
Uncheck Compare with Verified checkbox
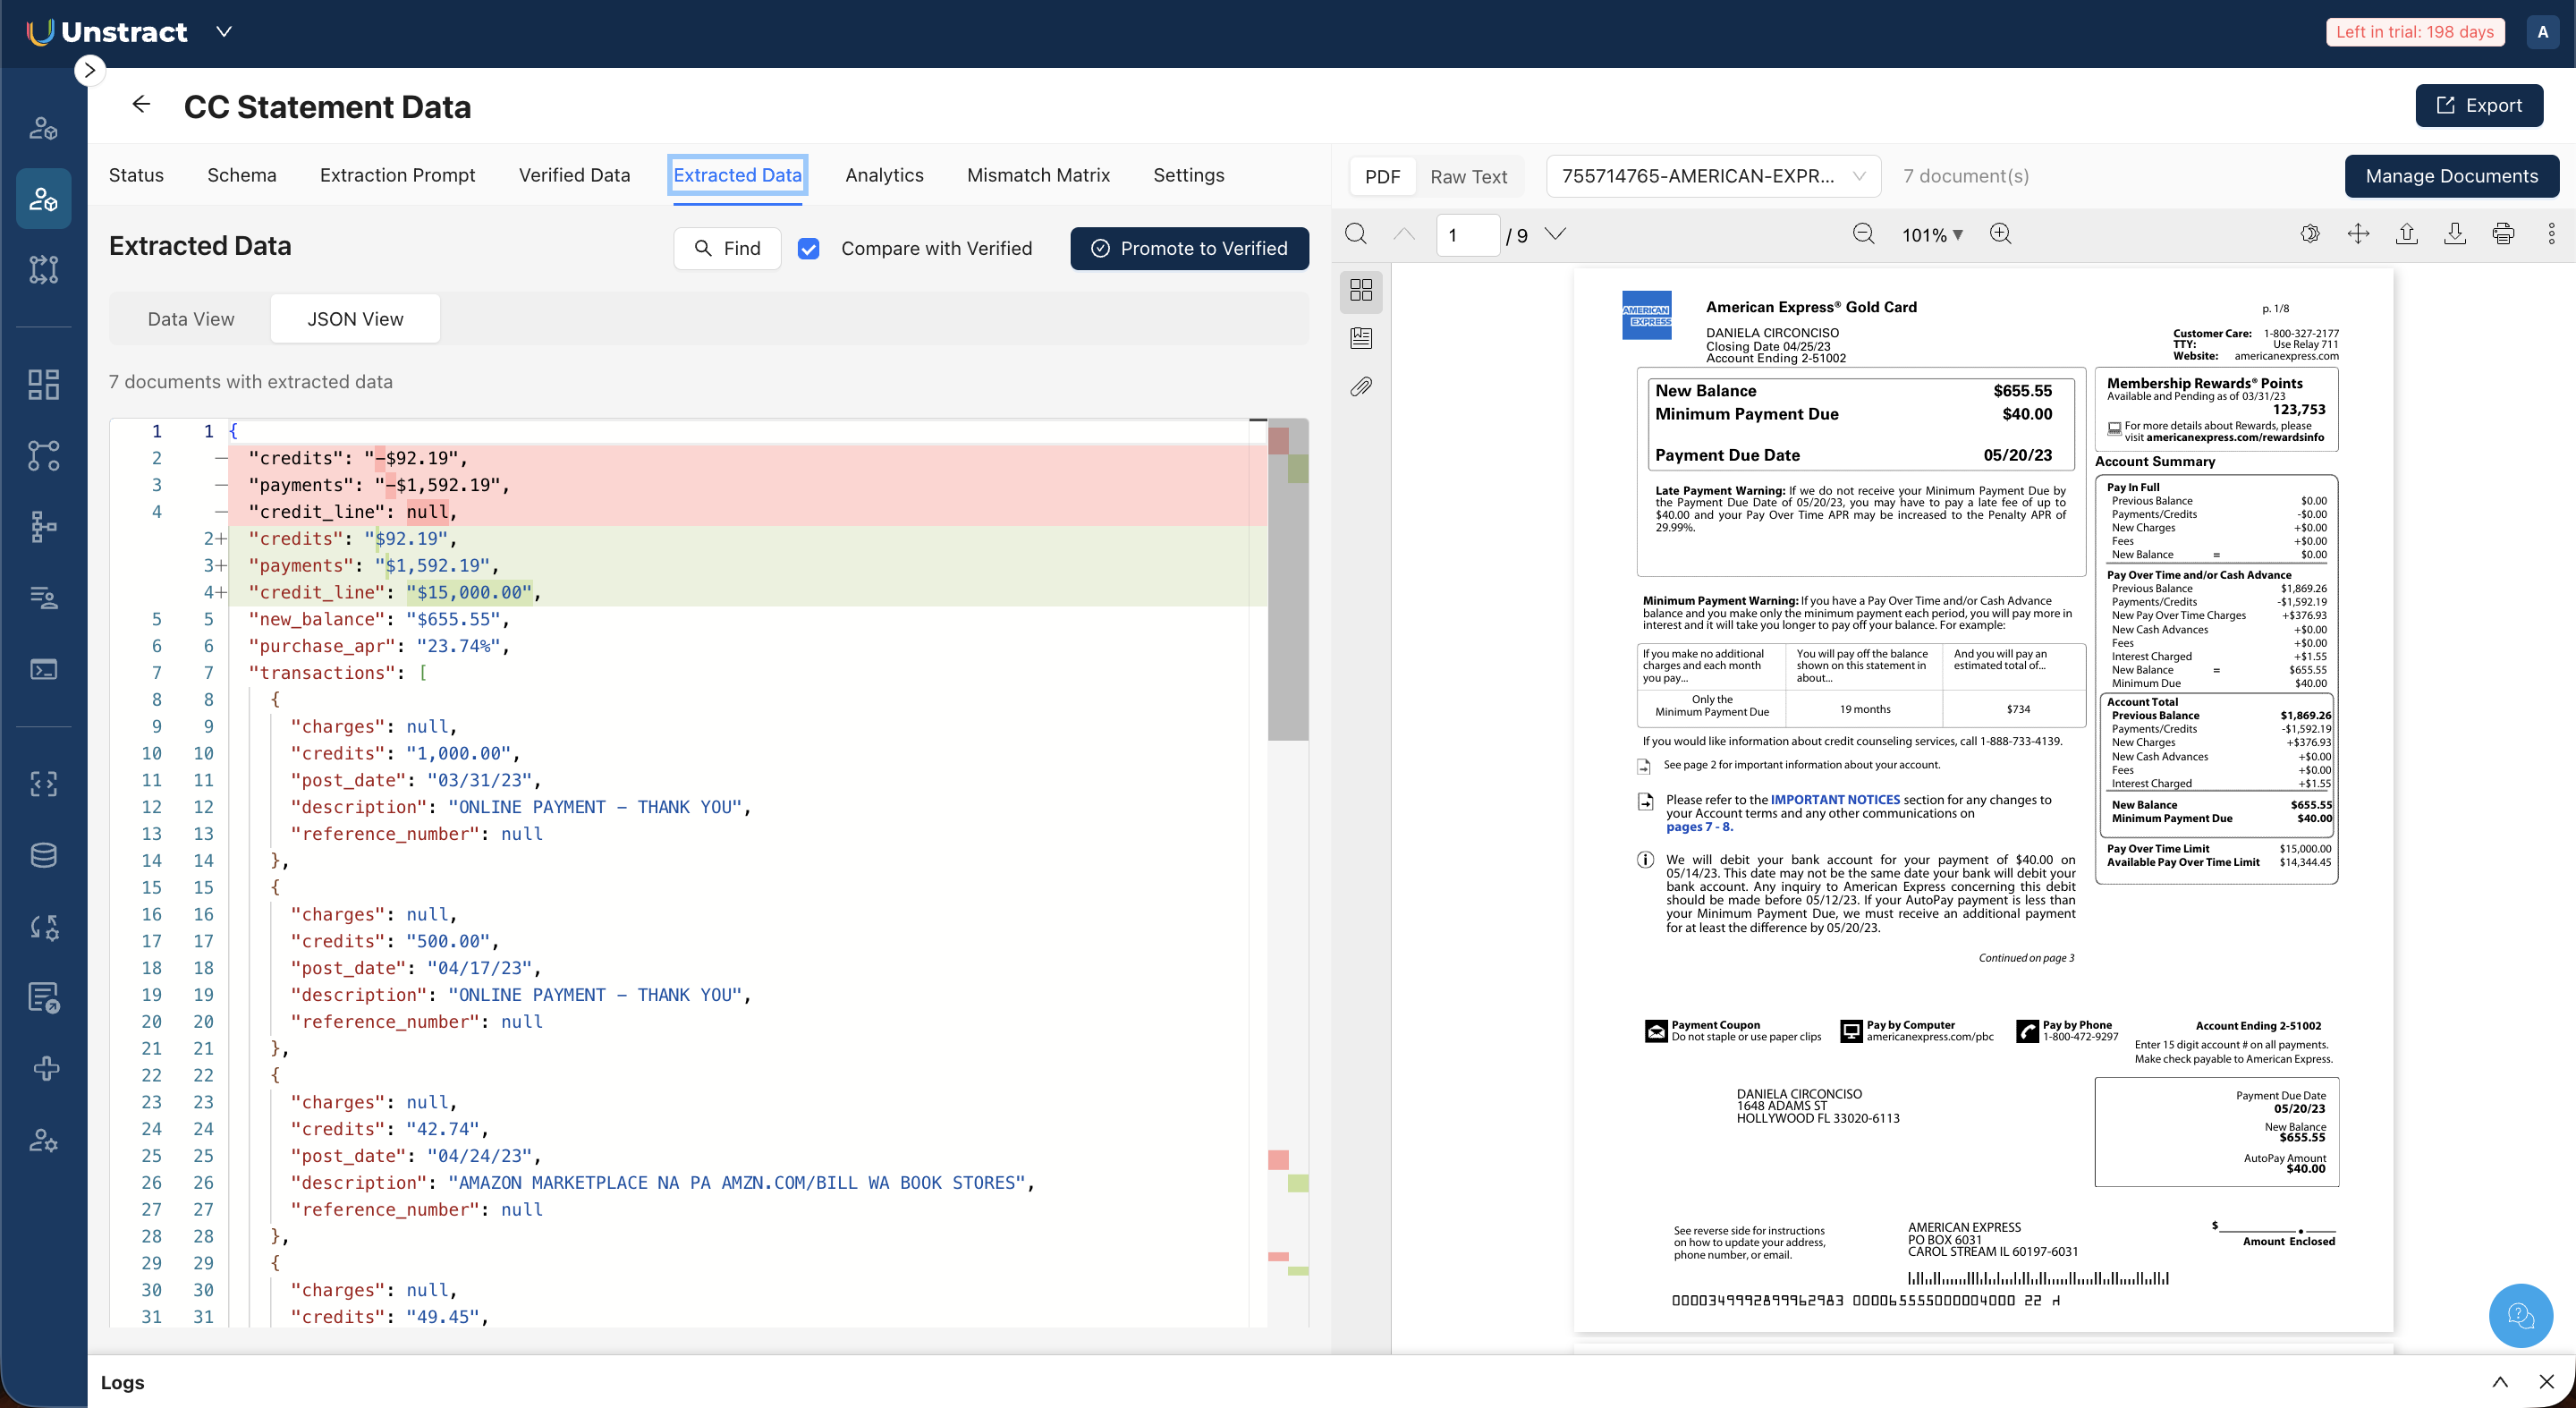click(808, 249)
